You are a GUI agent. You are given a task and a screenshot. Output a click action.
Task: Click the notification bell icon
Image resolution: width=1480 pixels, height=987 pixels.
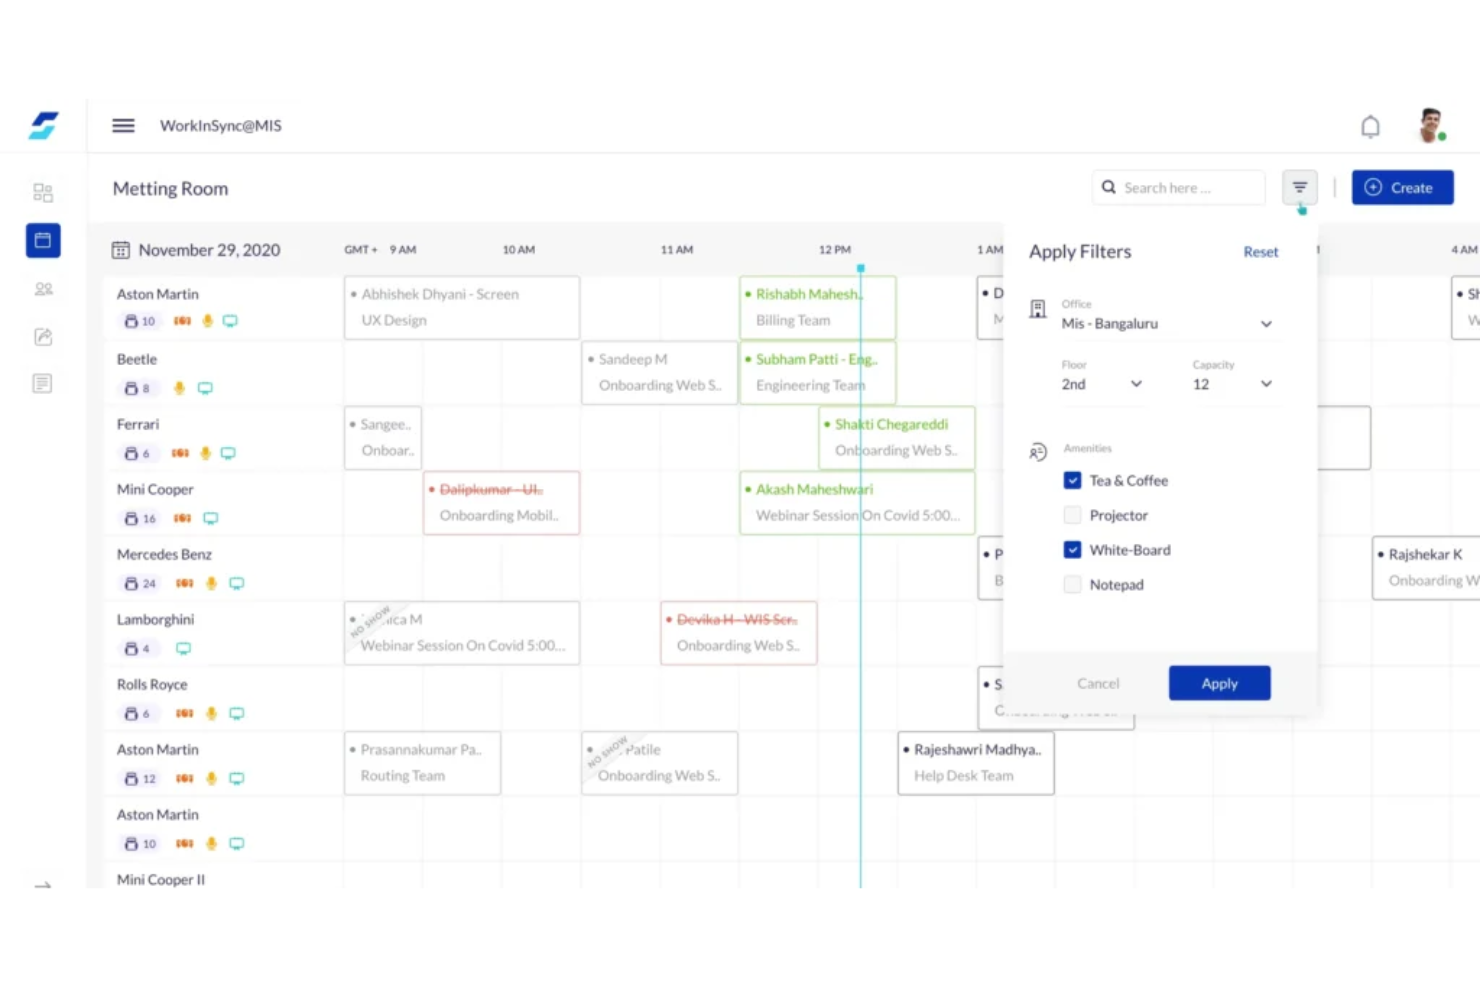click(1370, 126)
